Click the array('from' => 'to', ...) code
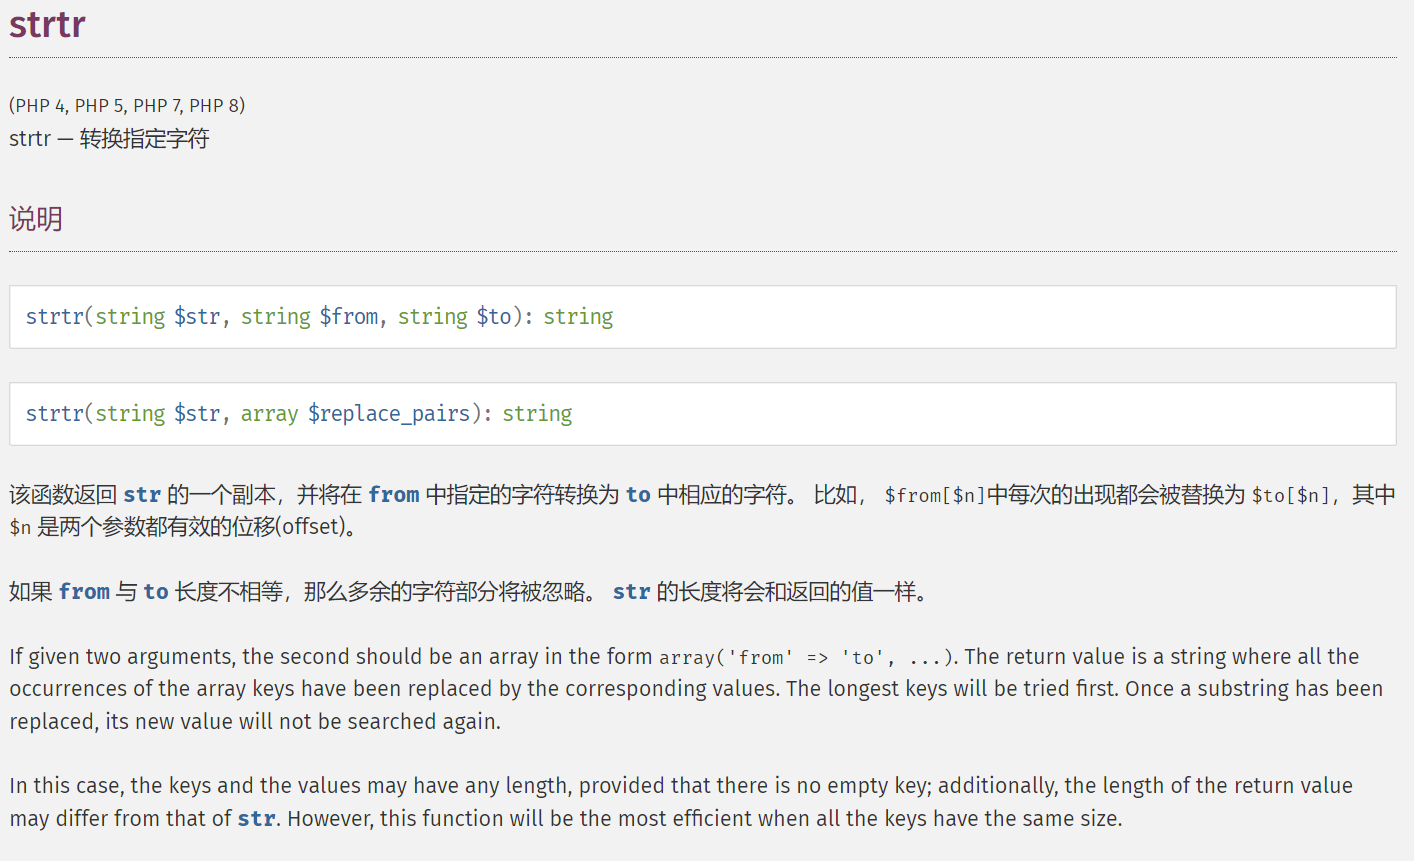Viewport: 1414px width, 861px height. point(799,658)
